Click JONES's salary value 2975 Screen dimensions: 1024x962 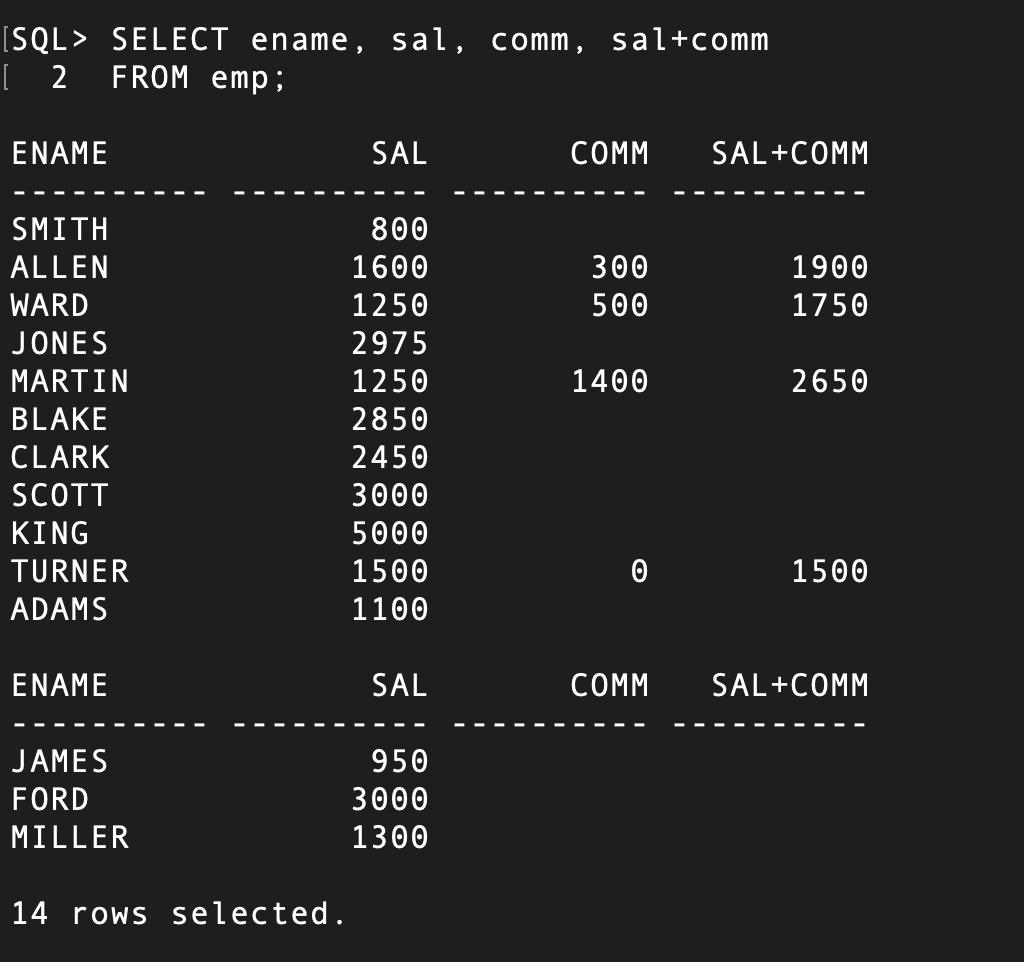click(390, 344)
